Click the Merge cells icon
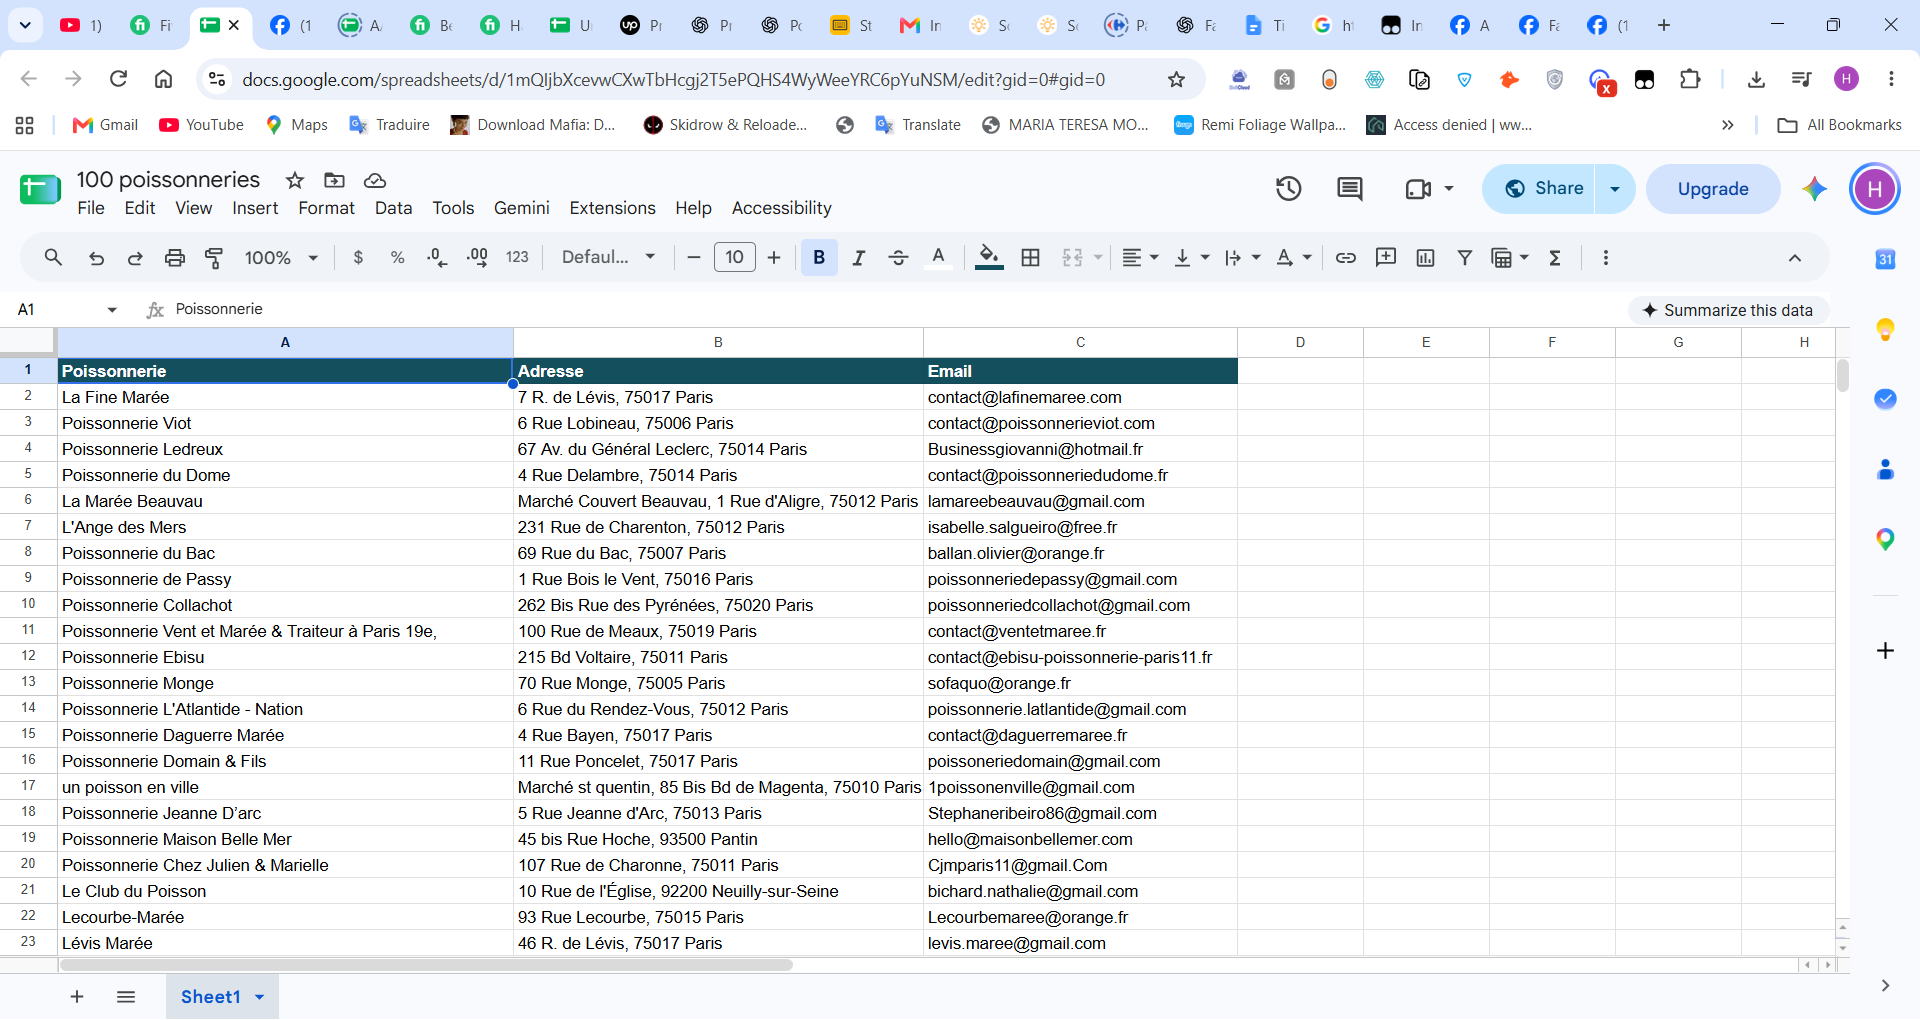This screenshot has height=1020, width=1920. pyautogui.click(x=1072, y=258)
